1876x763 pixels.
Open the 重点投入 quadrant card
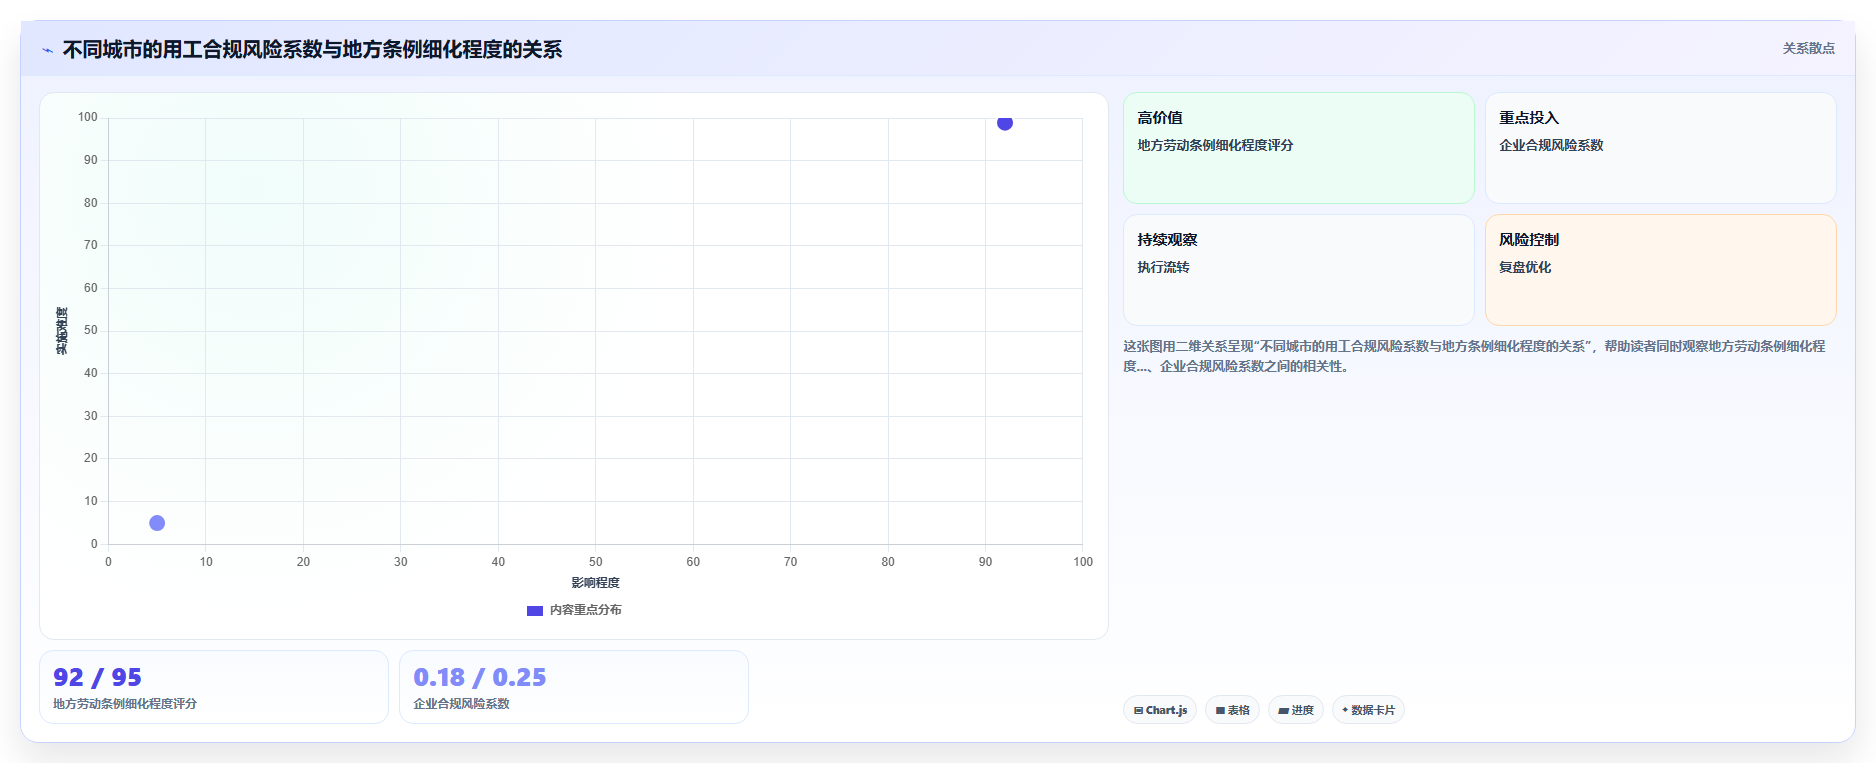pyautogui.click(x=1661, y=148)
